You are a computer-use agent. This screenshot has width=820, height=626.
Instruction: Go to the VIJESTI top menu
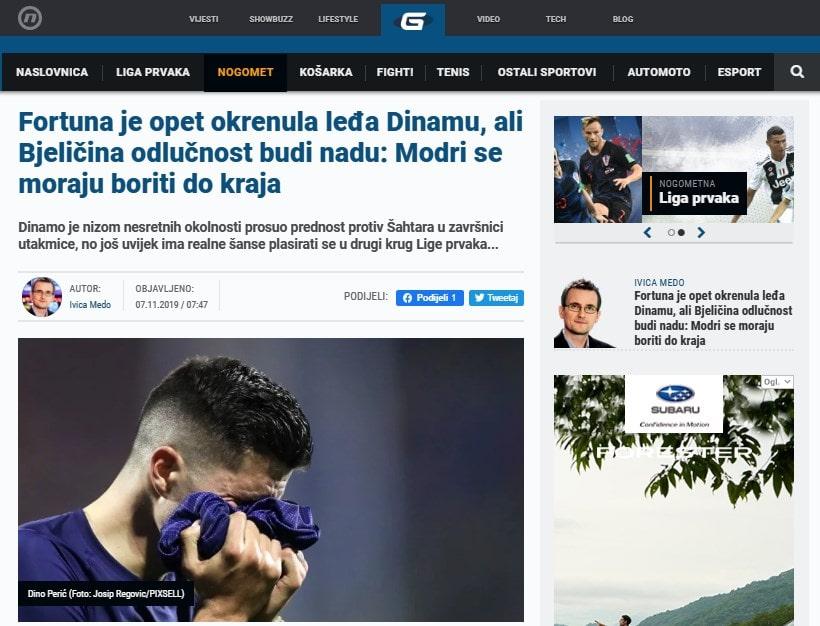click(x=203, y=19)
